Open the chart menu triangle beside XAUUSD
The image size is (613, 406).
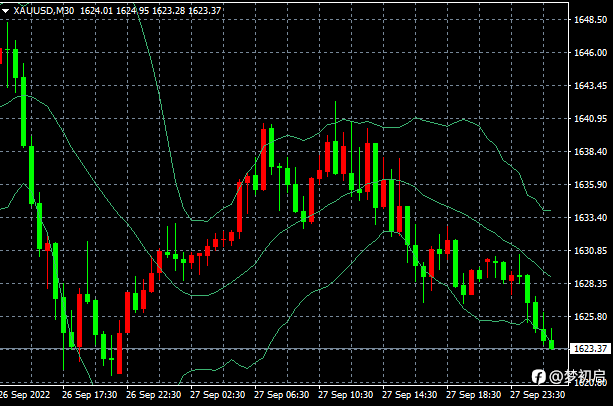click(5, 11)
